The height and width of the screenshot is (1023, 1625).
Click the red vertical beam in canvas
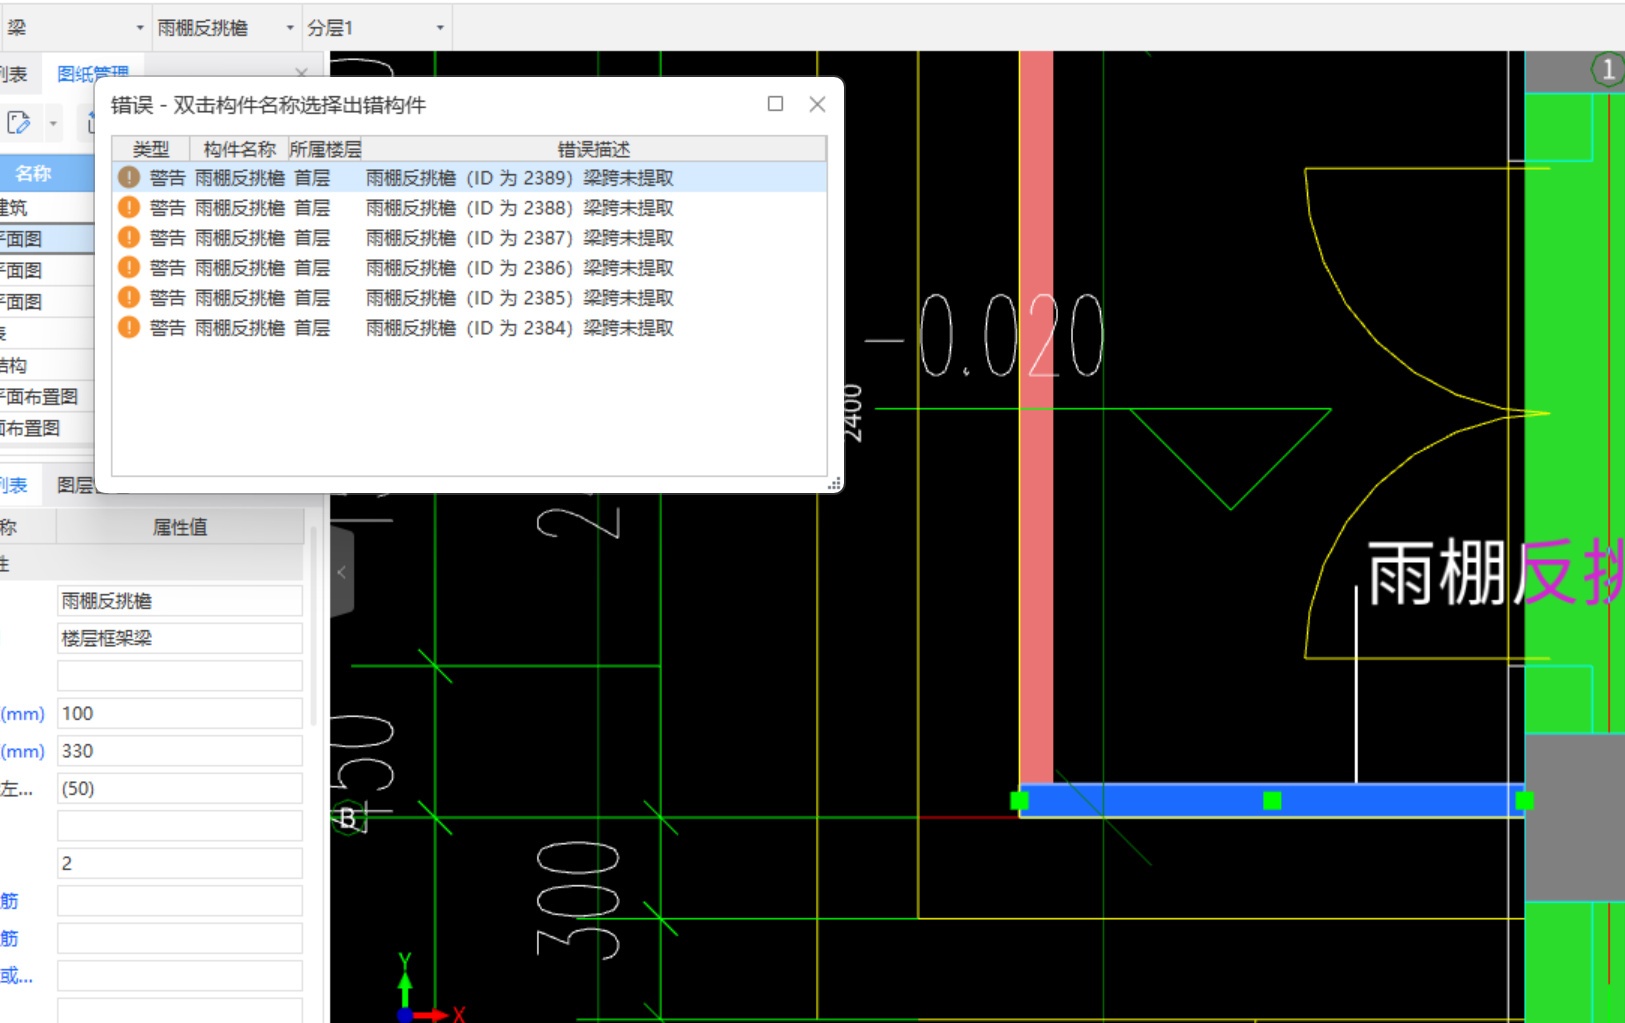pos(1036,417)
